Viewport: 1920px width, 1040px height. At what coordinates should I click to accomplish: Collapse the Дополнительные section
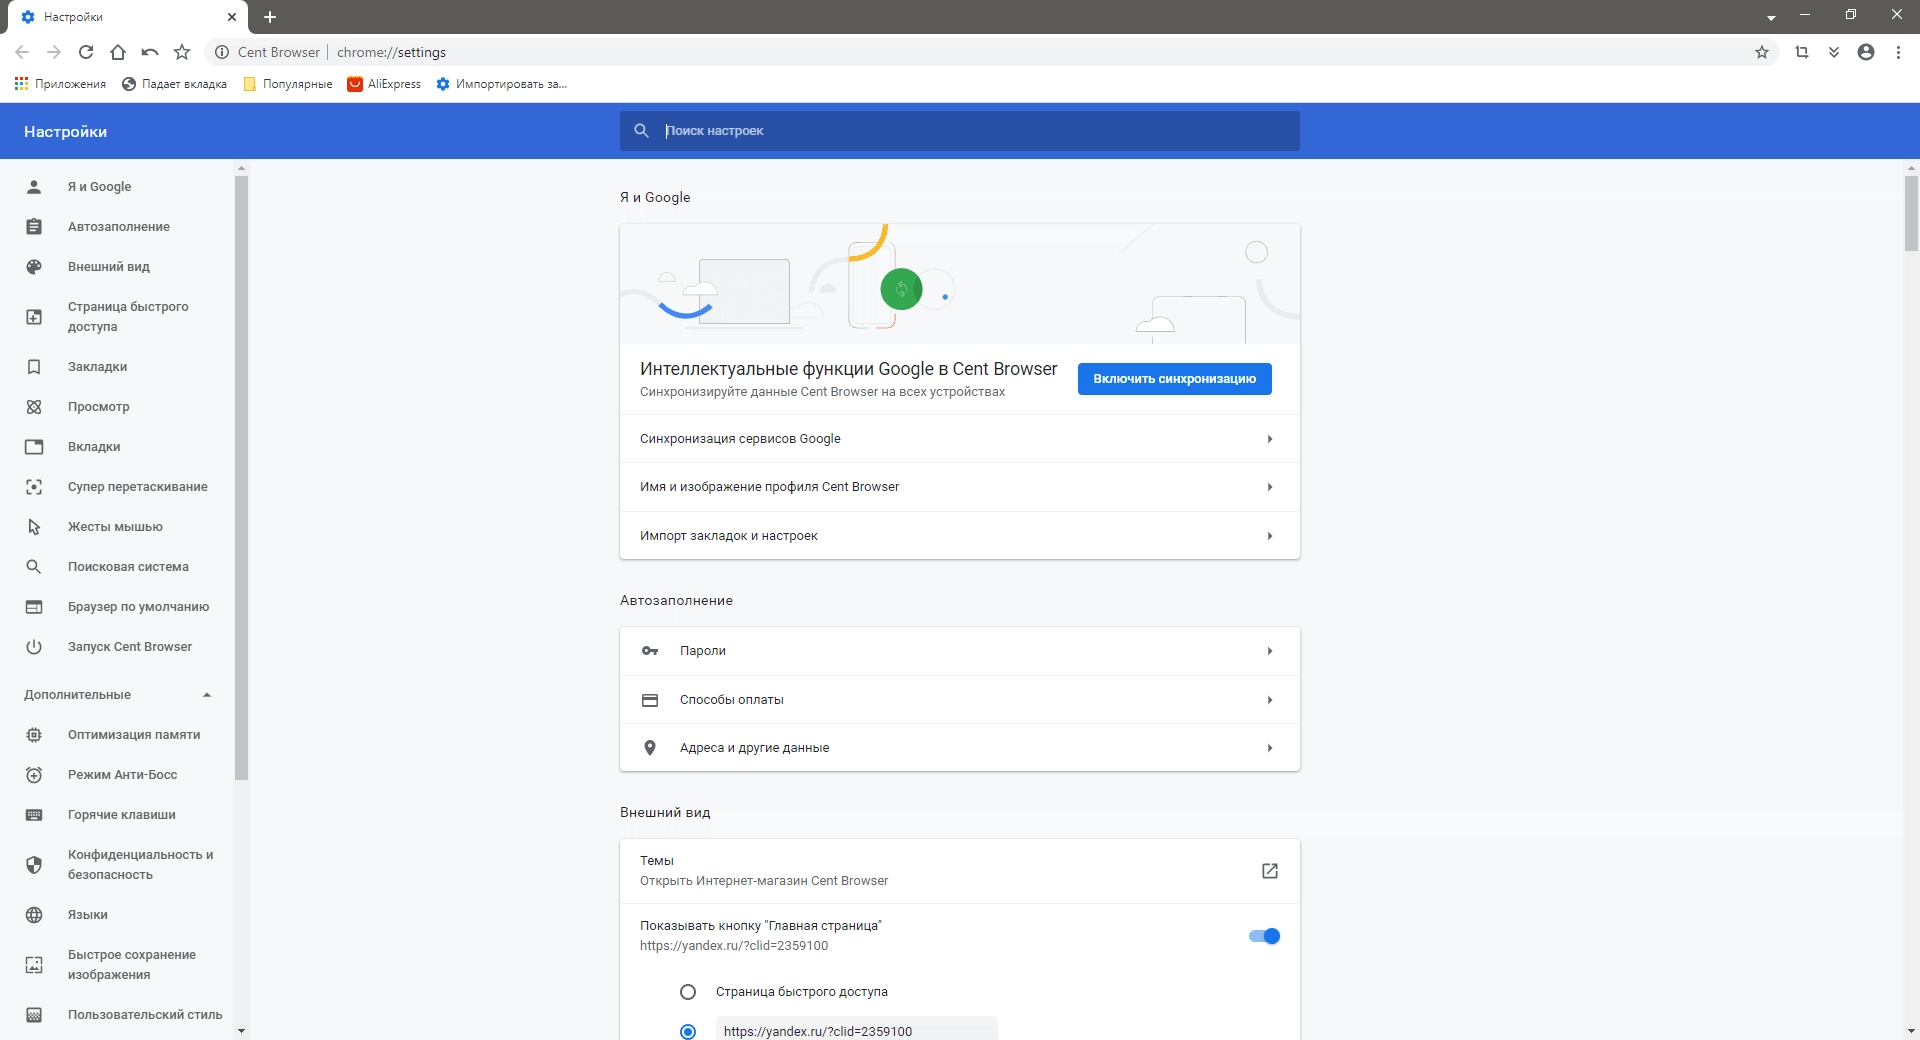pos(117,695)
